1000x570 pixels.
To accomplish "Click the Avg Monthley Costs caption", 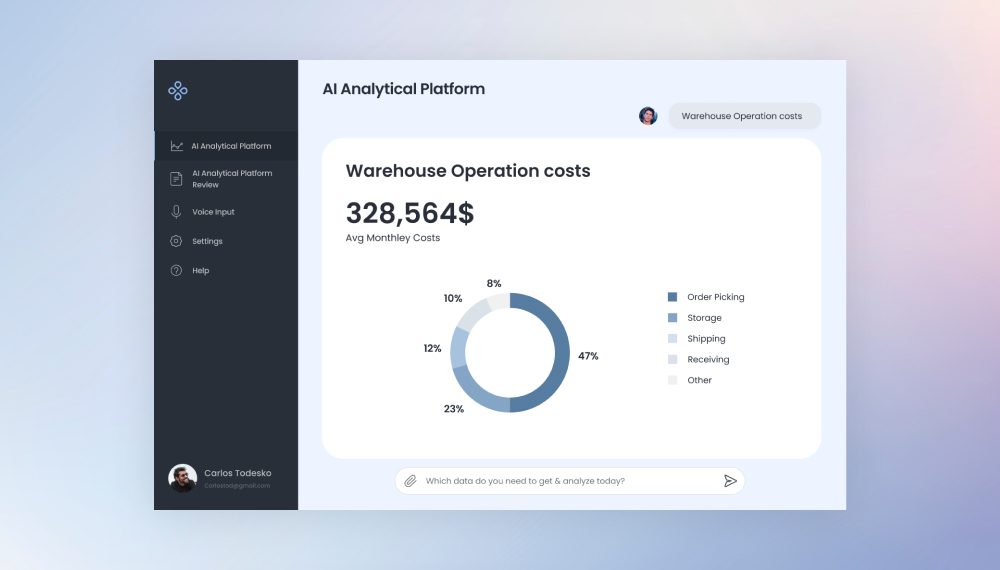I will [x=393, y=238].
